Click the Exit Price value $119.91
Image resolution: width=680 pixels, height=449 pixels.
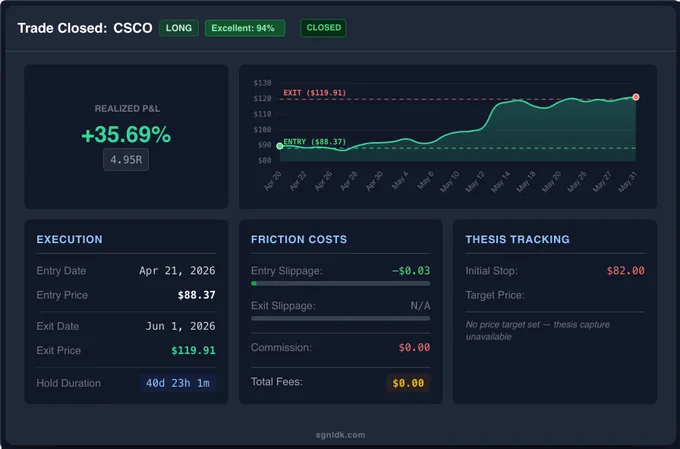(x=193, y=351)
